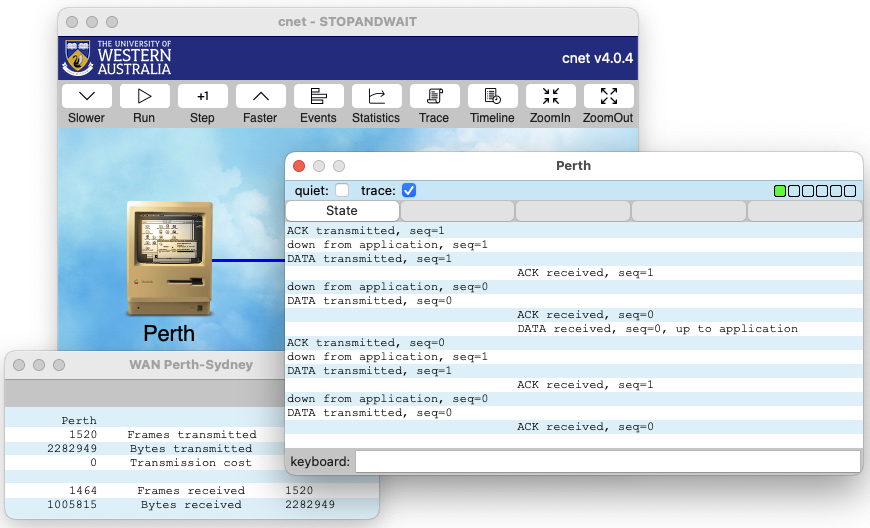
Task: Select the State tab in Perth window
Action: tap(342, 211)
